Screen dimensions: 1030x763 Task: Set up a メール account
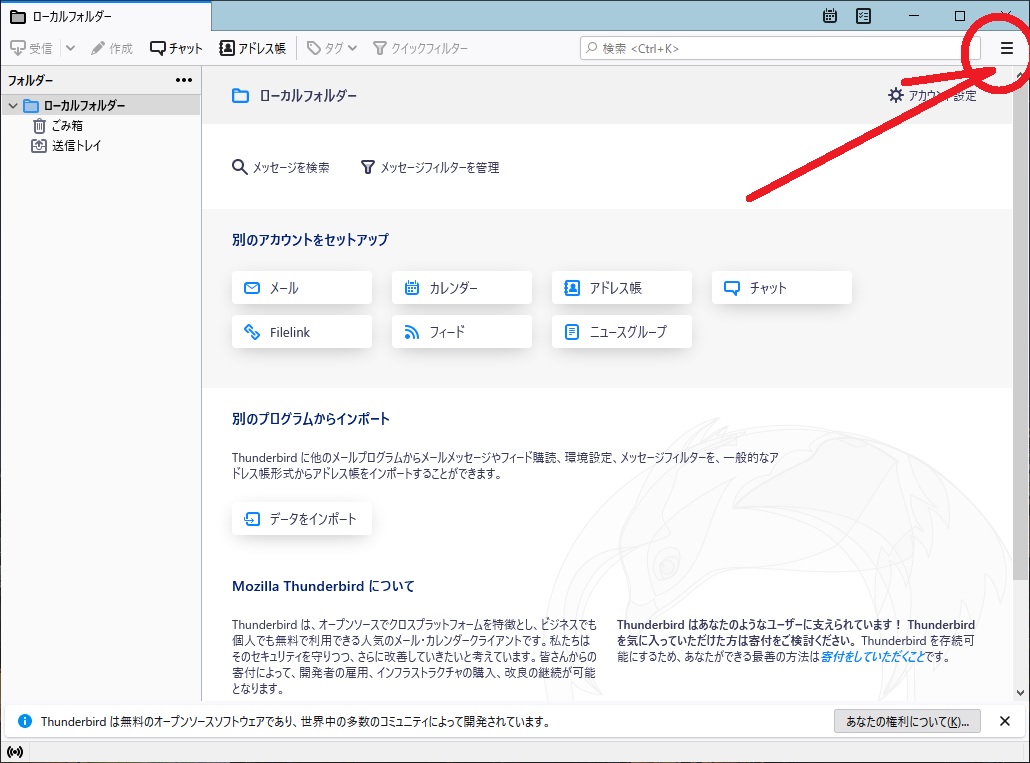pyautogui.click(x=302, y=288)
